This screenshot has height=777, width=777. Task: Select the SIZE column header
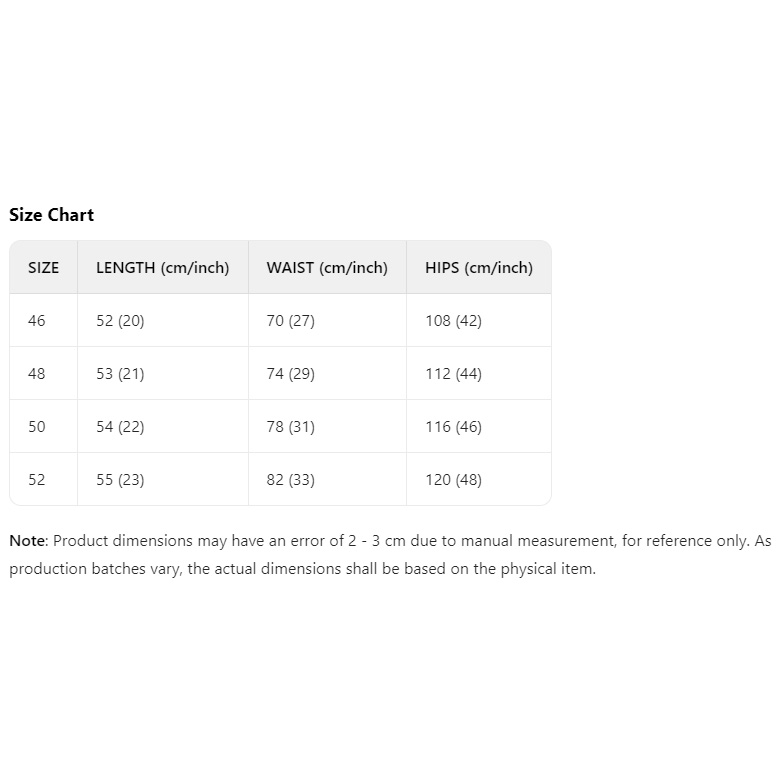click(x=43, y=268)
